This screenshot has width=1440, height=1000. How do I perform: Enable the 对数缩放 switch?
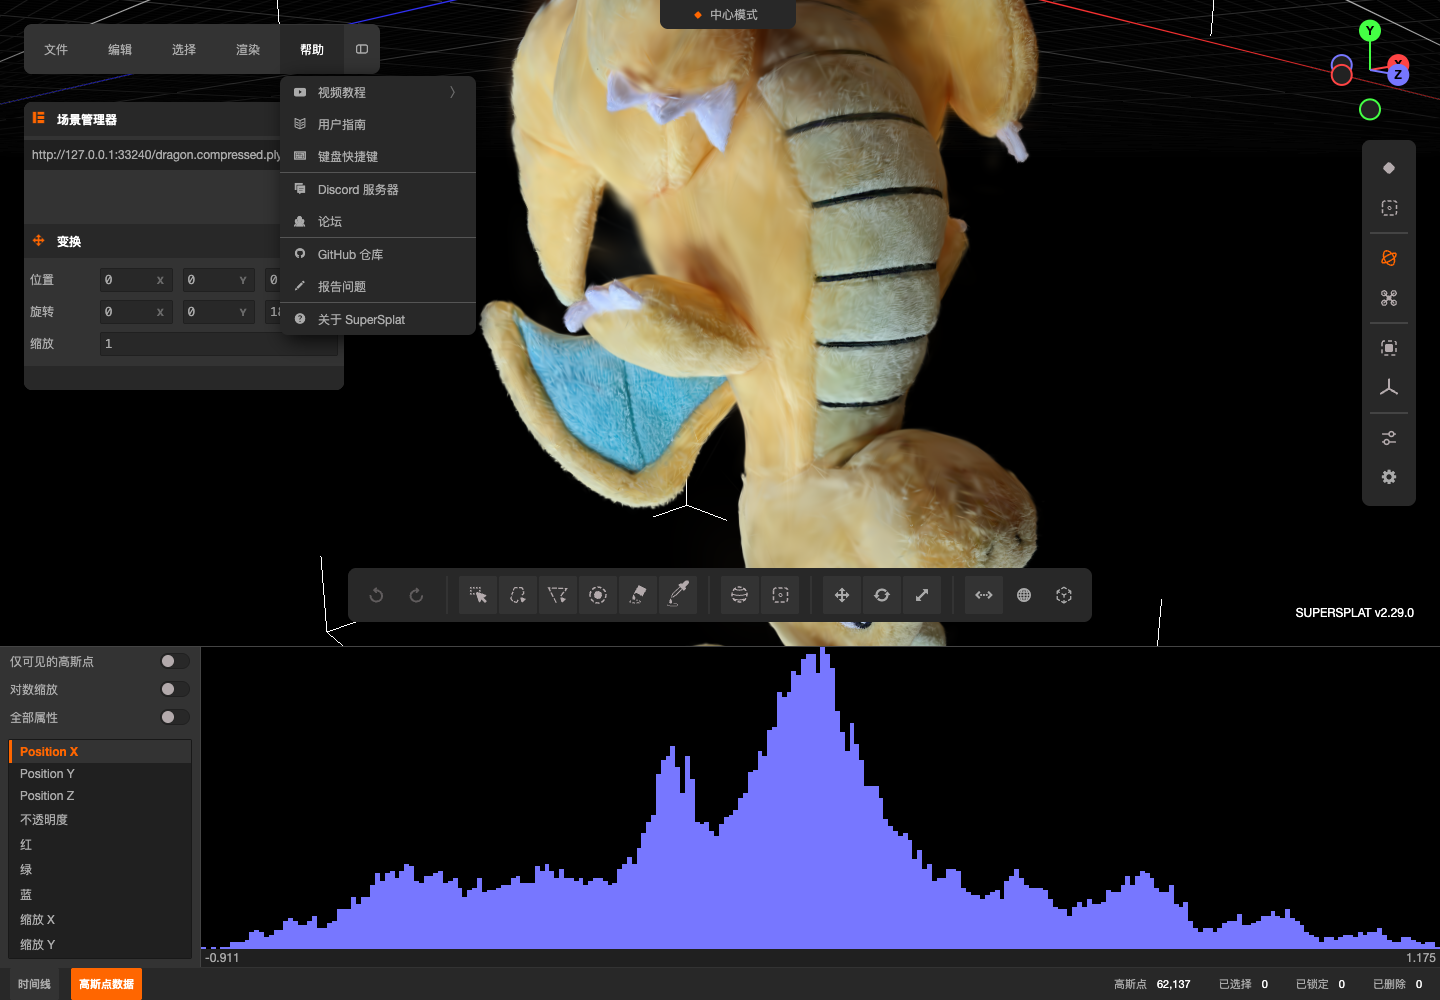[x=175, y=689]
